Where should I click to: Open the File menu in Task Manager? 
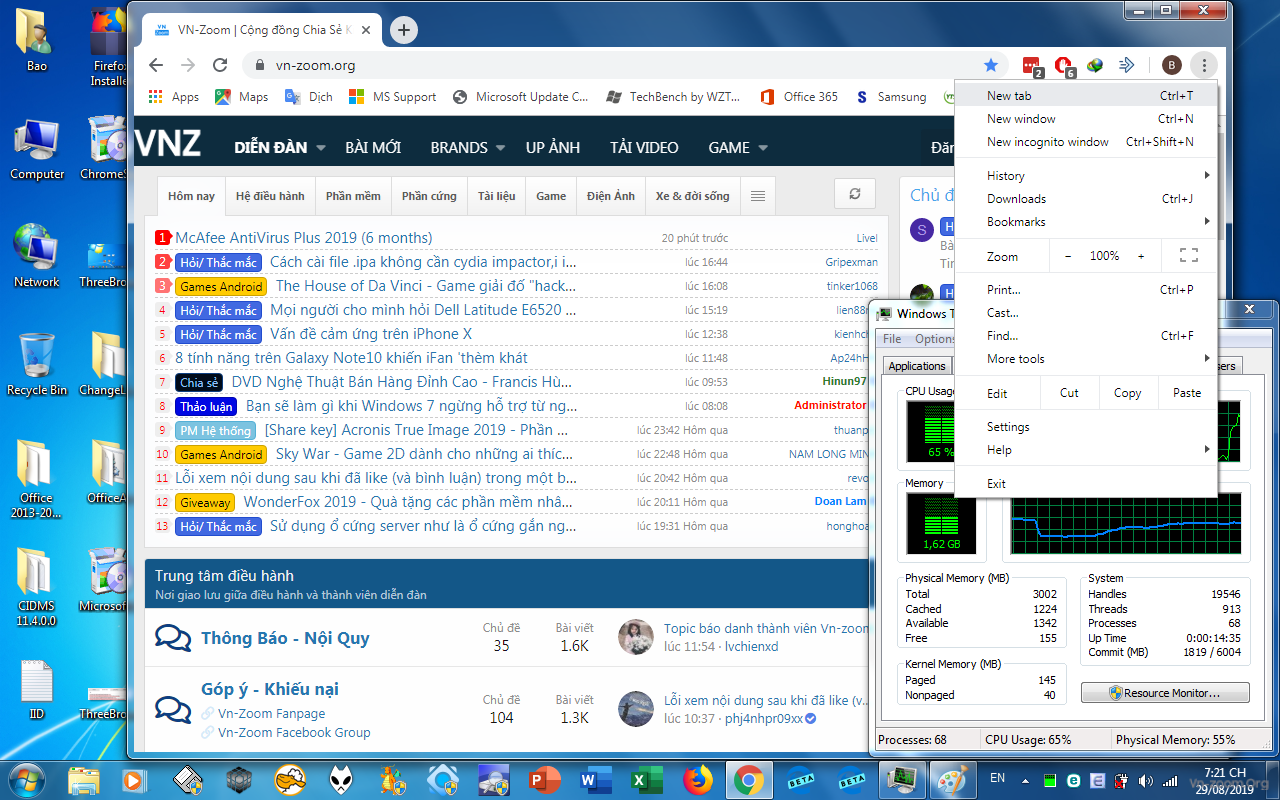click(x=892, y=339)
